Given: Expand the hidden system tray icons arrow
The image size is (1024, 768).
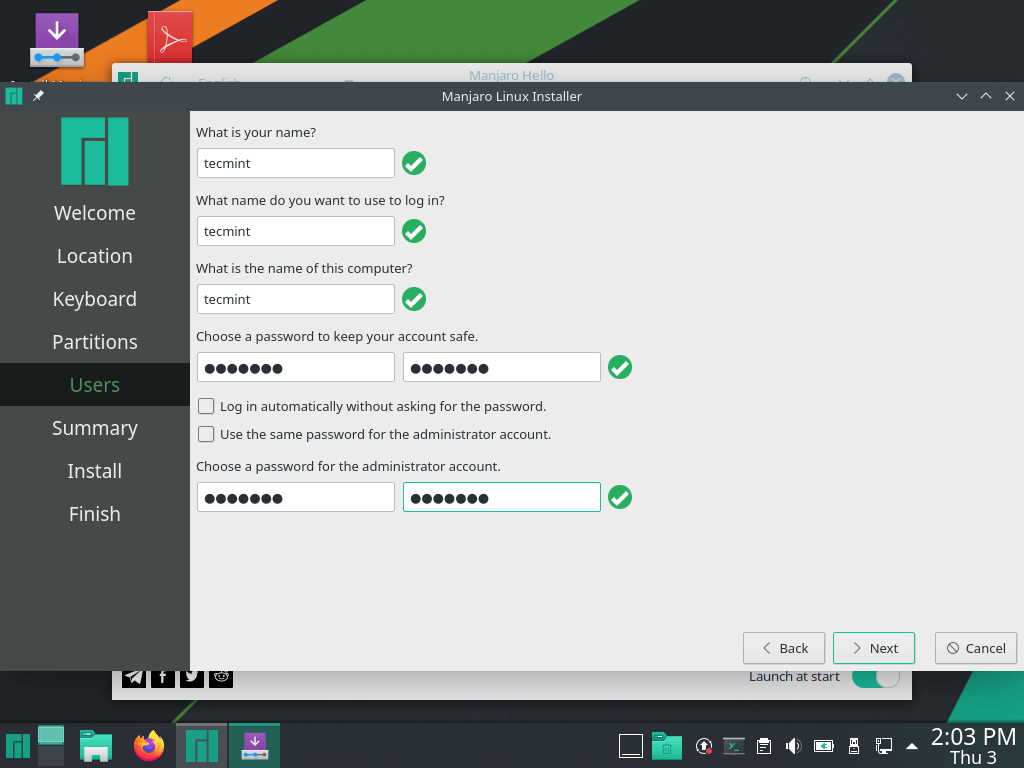Looking at the screenshot, I should pyautogui.click(x=911, y=745).
